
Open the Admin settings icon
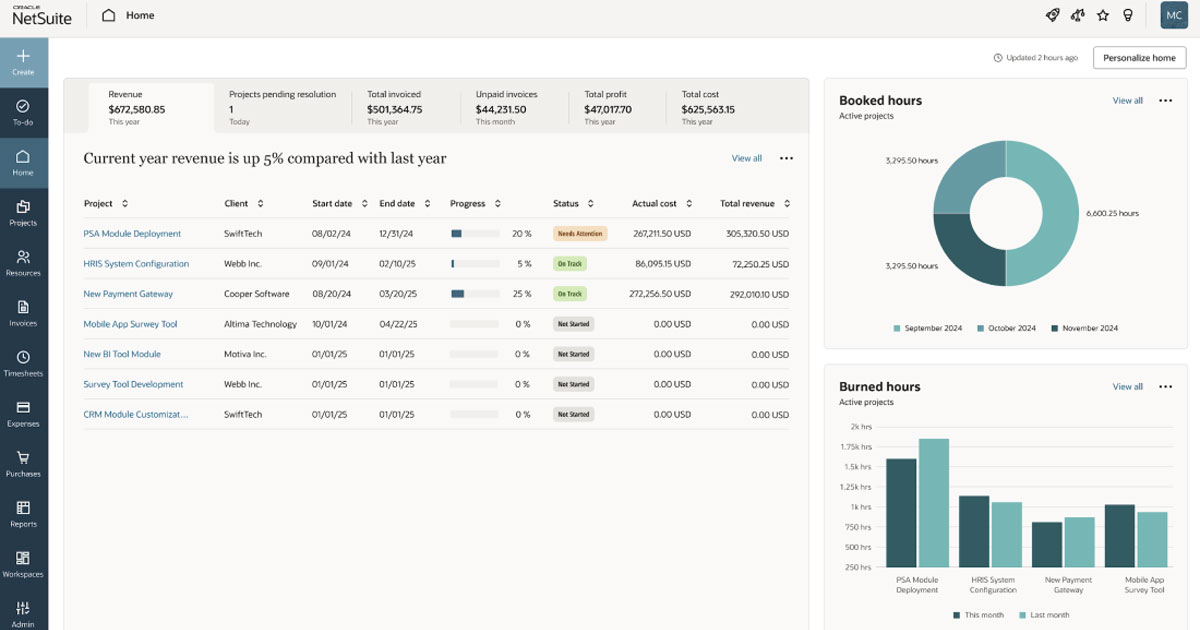click(23, 612)
